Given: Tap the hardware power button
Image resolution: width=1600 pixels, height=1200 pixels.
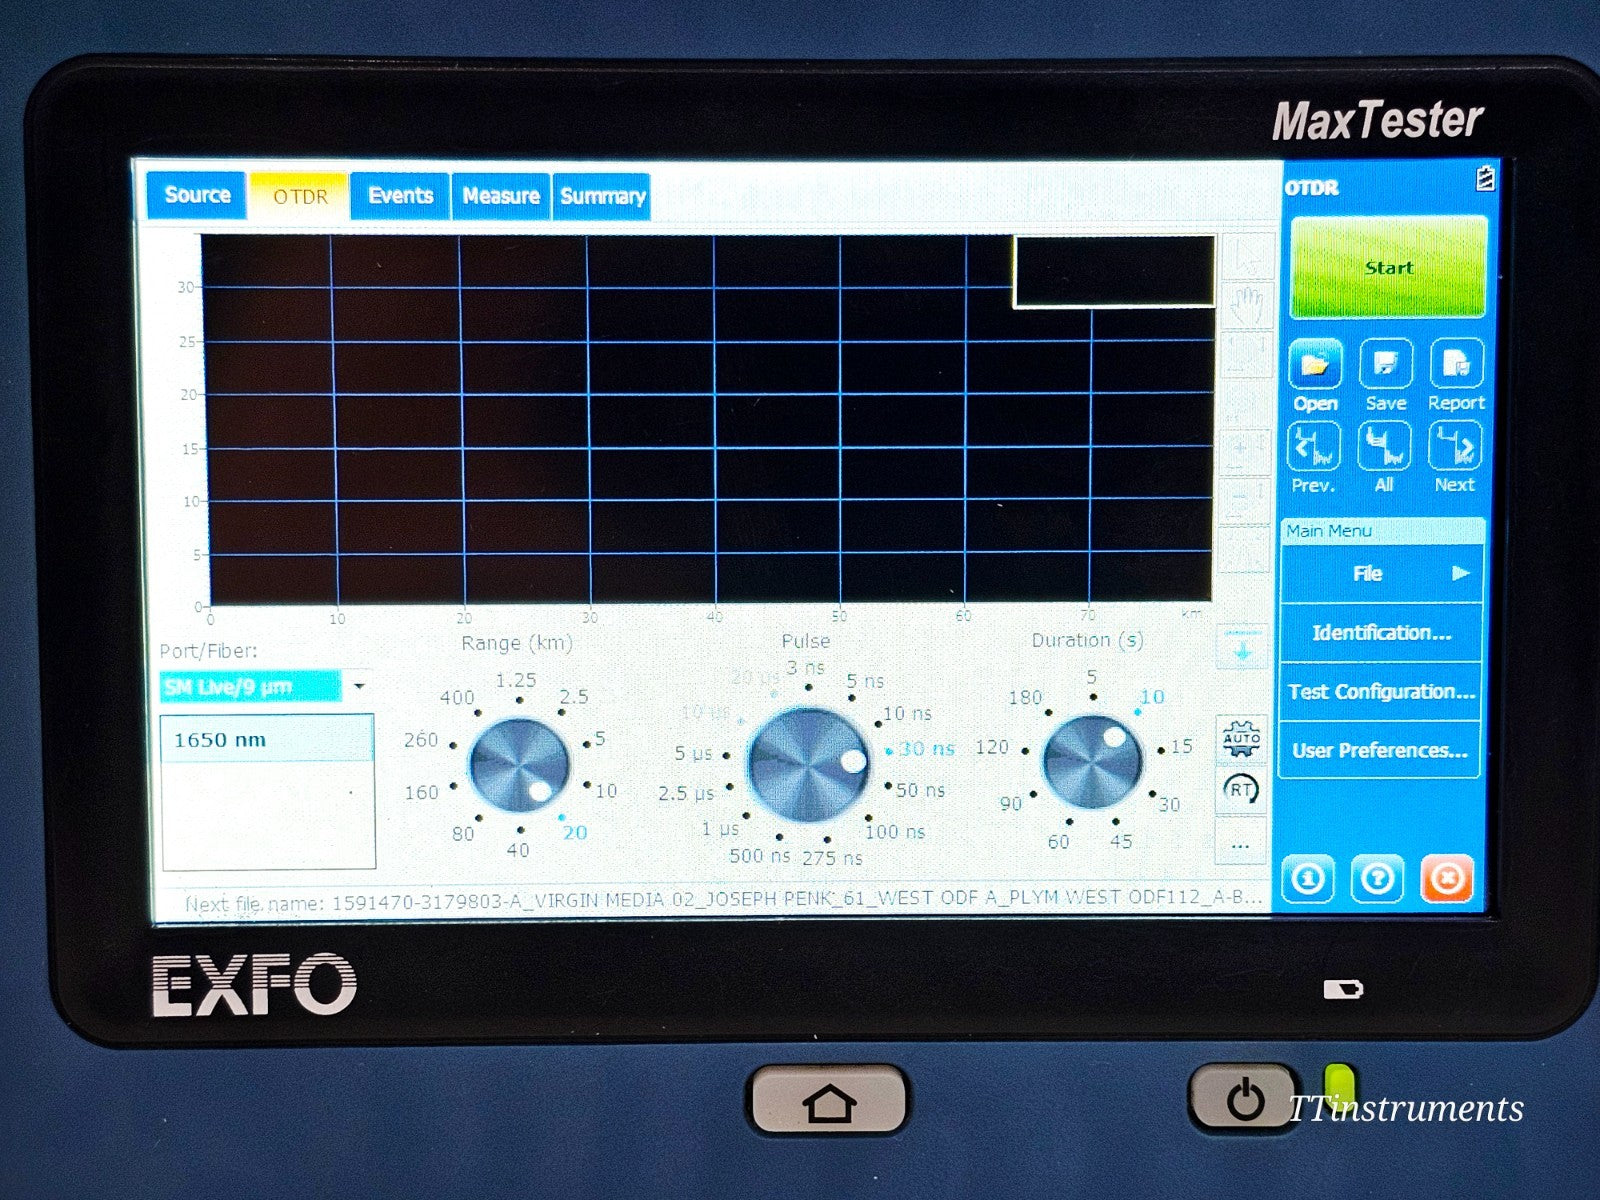Looking at the screenshot, I should pyautogui.click(x=1244, y=1098).
